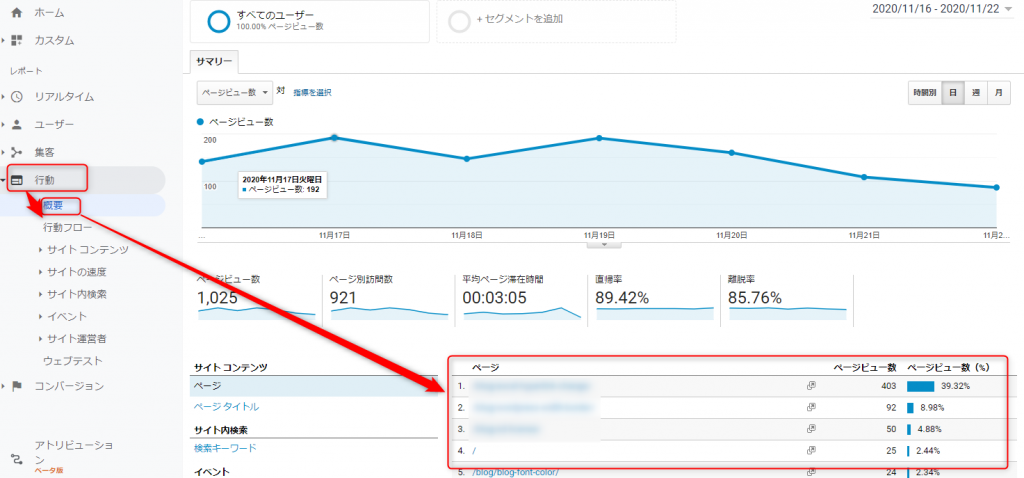Click the ページビュー数（%） column header
Viewport: 1024px width, 478px height.
[948, 368]
